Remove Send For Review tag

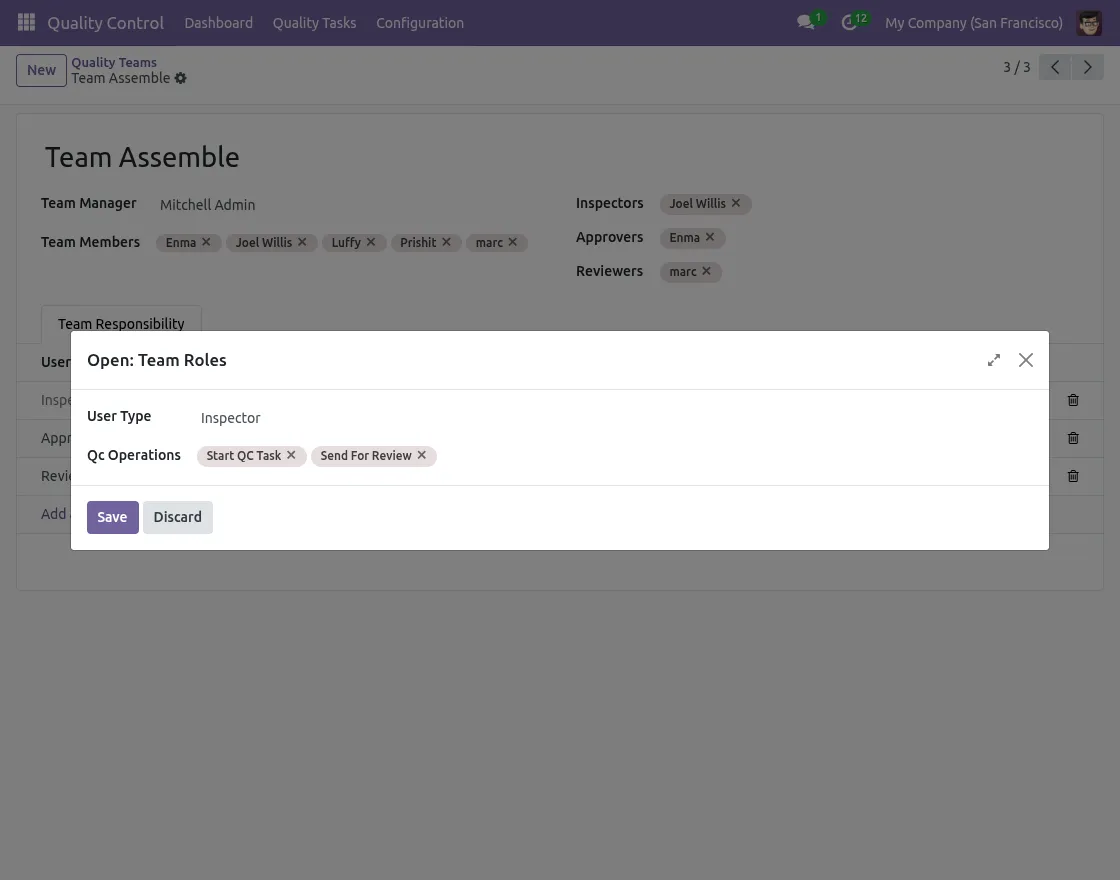tap(422, 455)
